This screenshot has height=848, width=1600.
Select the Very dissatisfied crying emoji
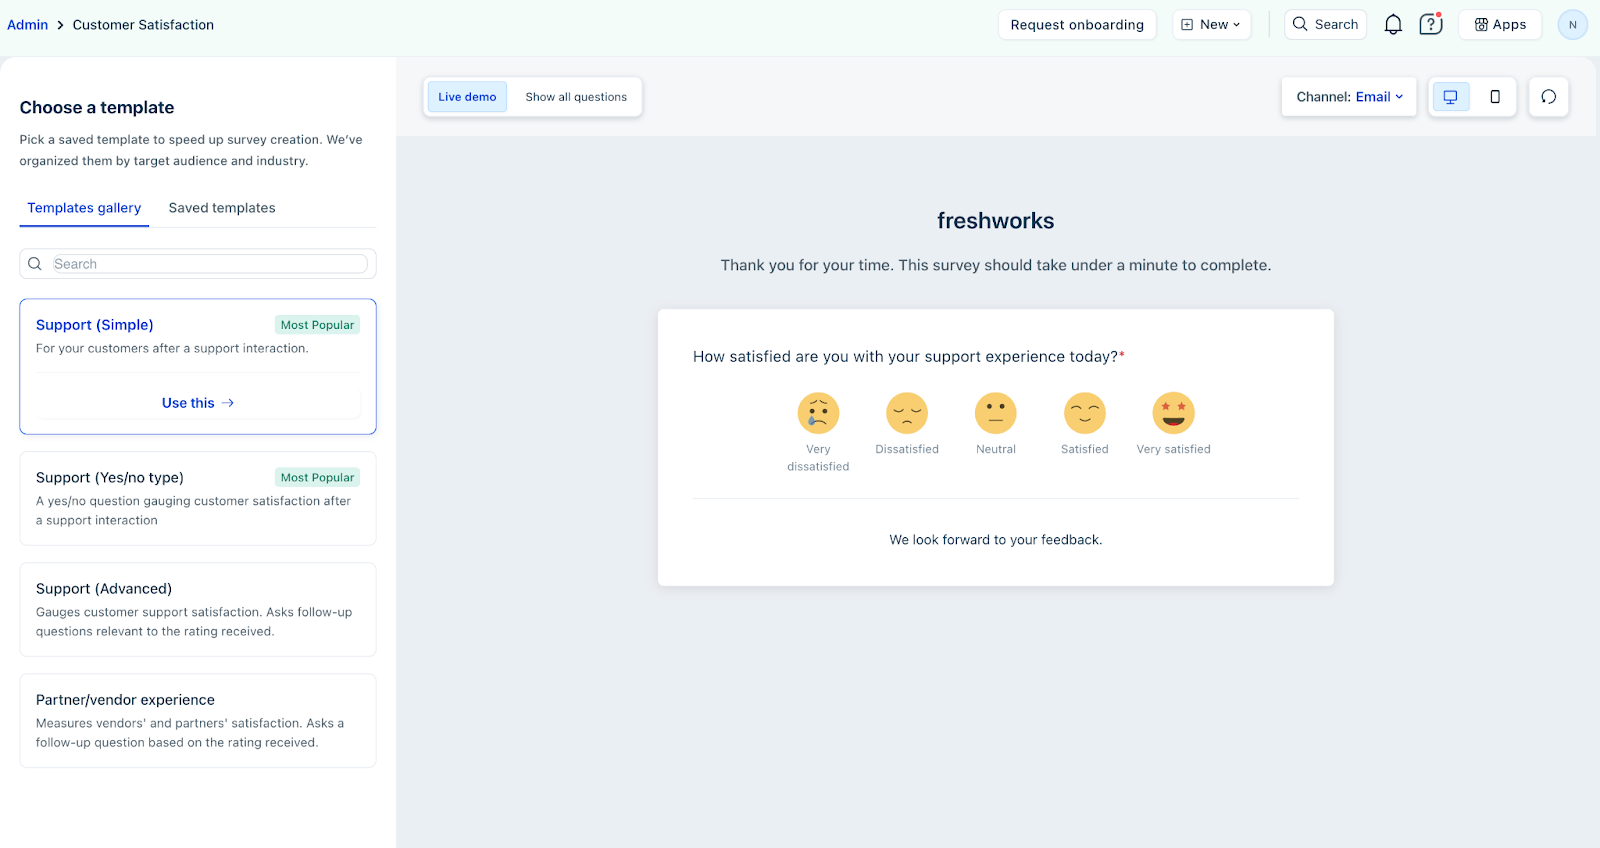(818, 413)
